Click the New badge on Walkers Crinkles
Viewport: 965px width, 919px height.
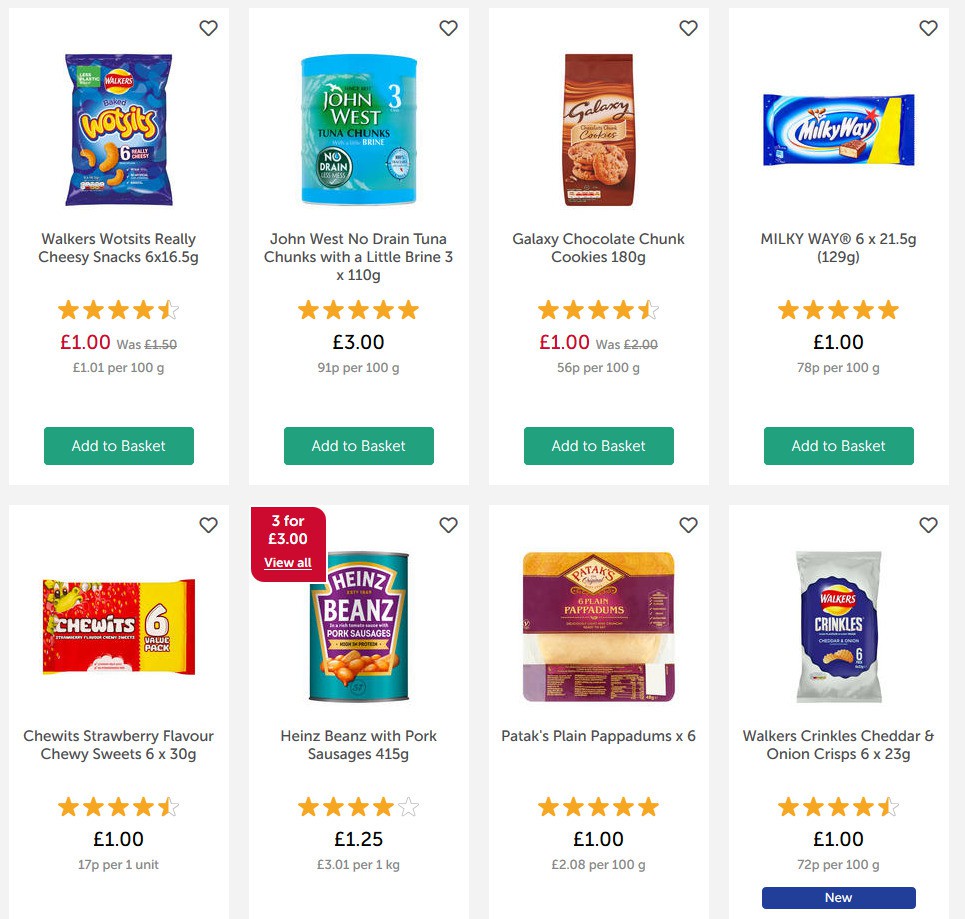(x=838, y=897)
